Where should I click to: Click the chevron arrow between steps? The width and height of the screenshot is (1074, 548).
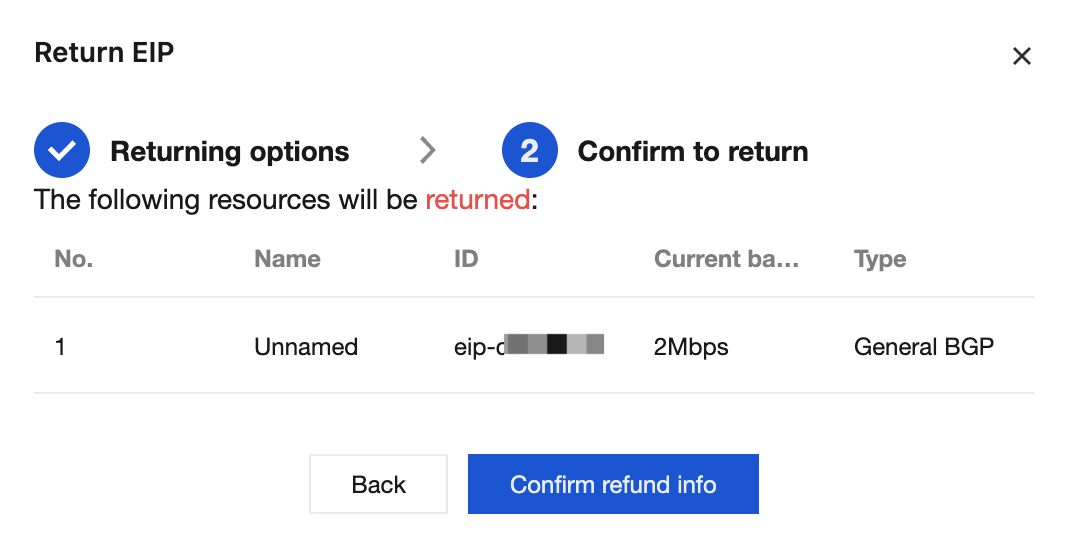pos(427,150)
